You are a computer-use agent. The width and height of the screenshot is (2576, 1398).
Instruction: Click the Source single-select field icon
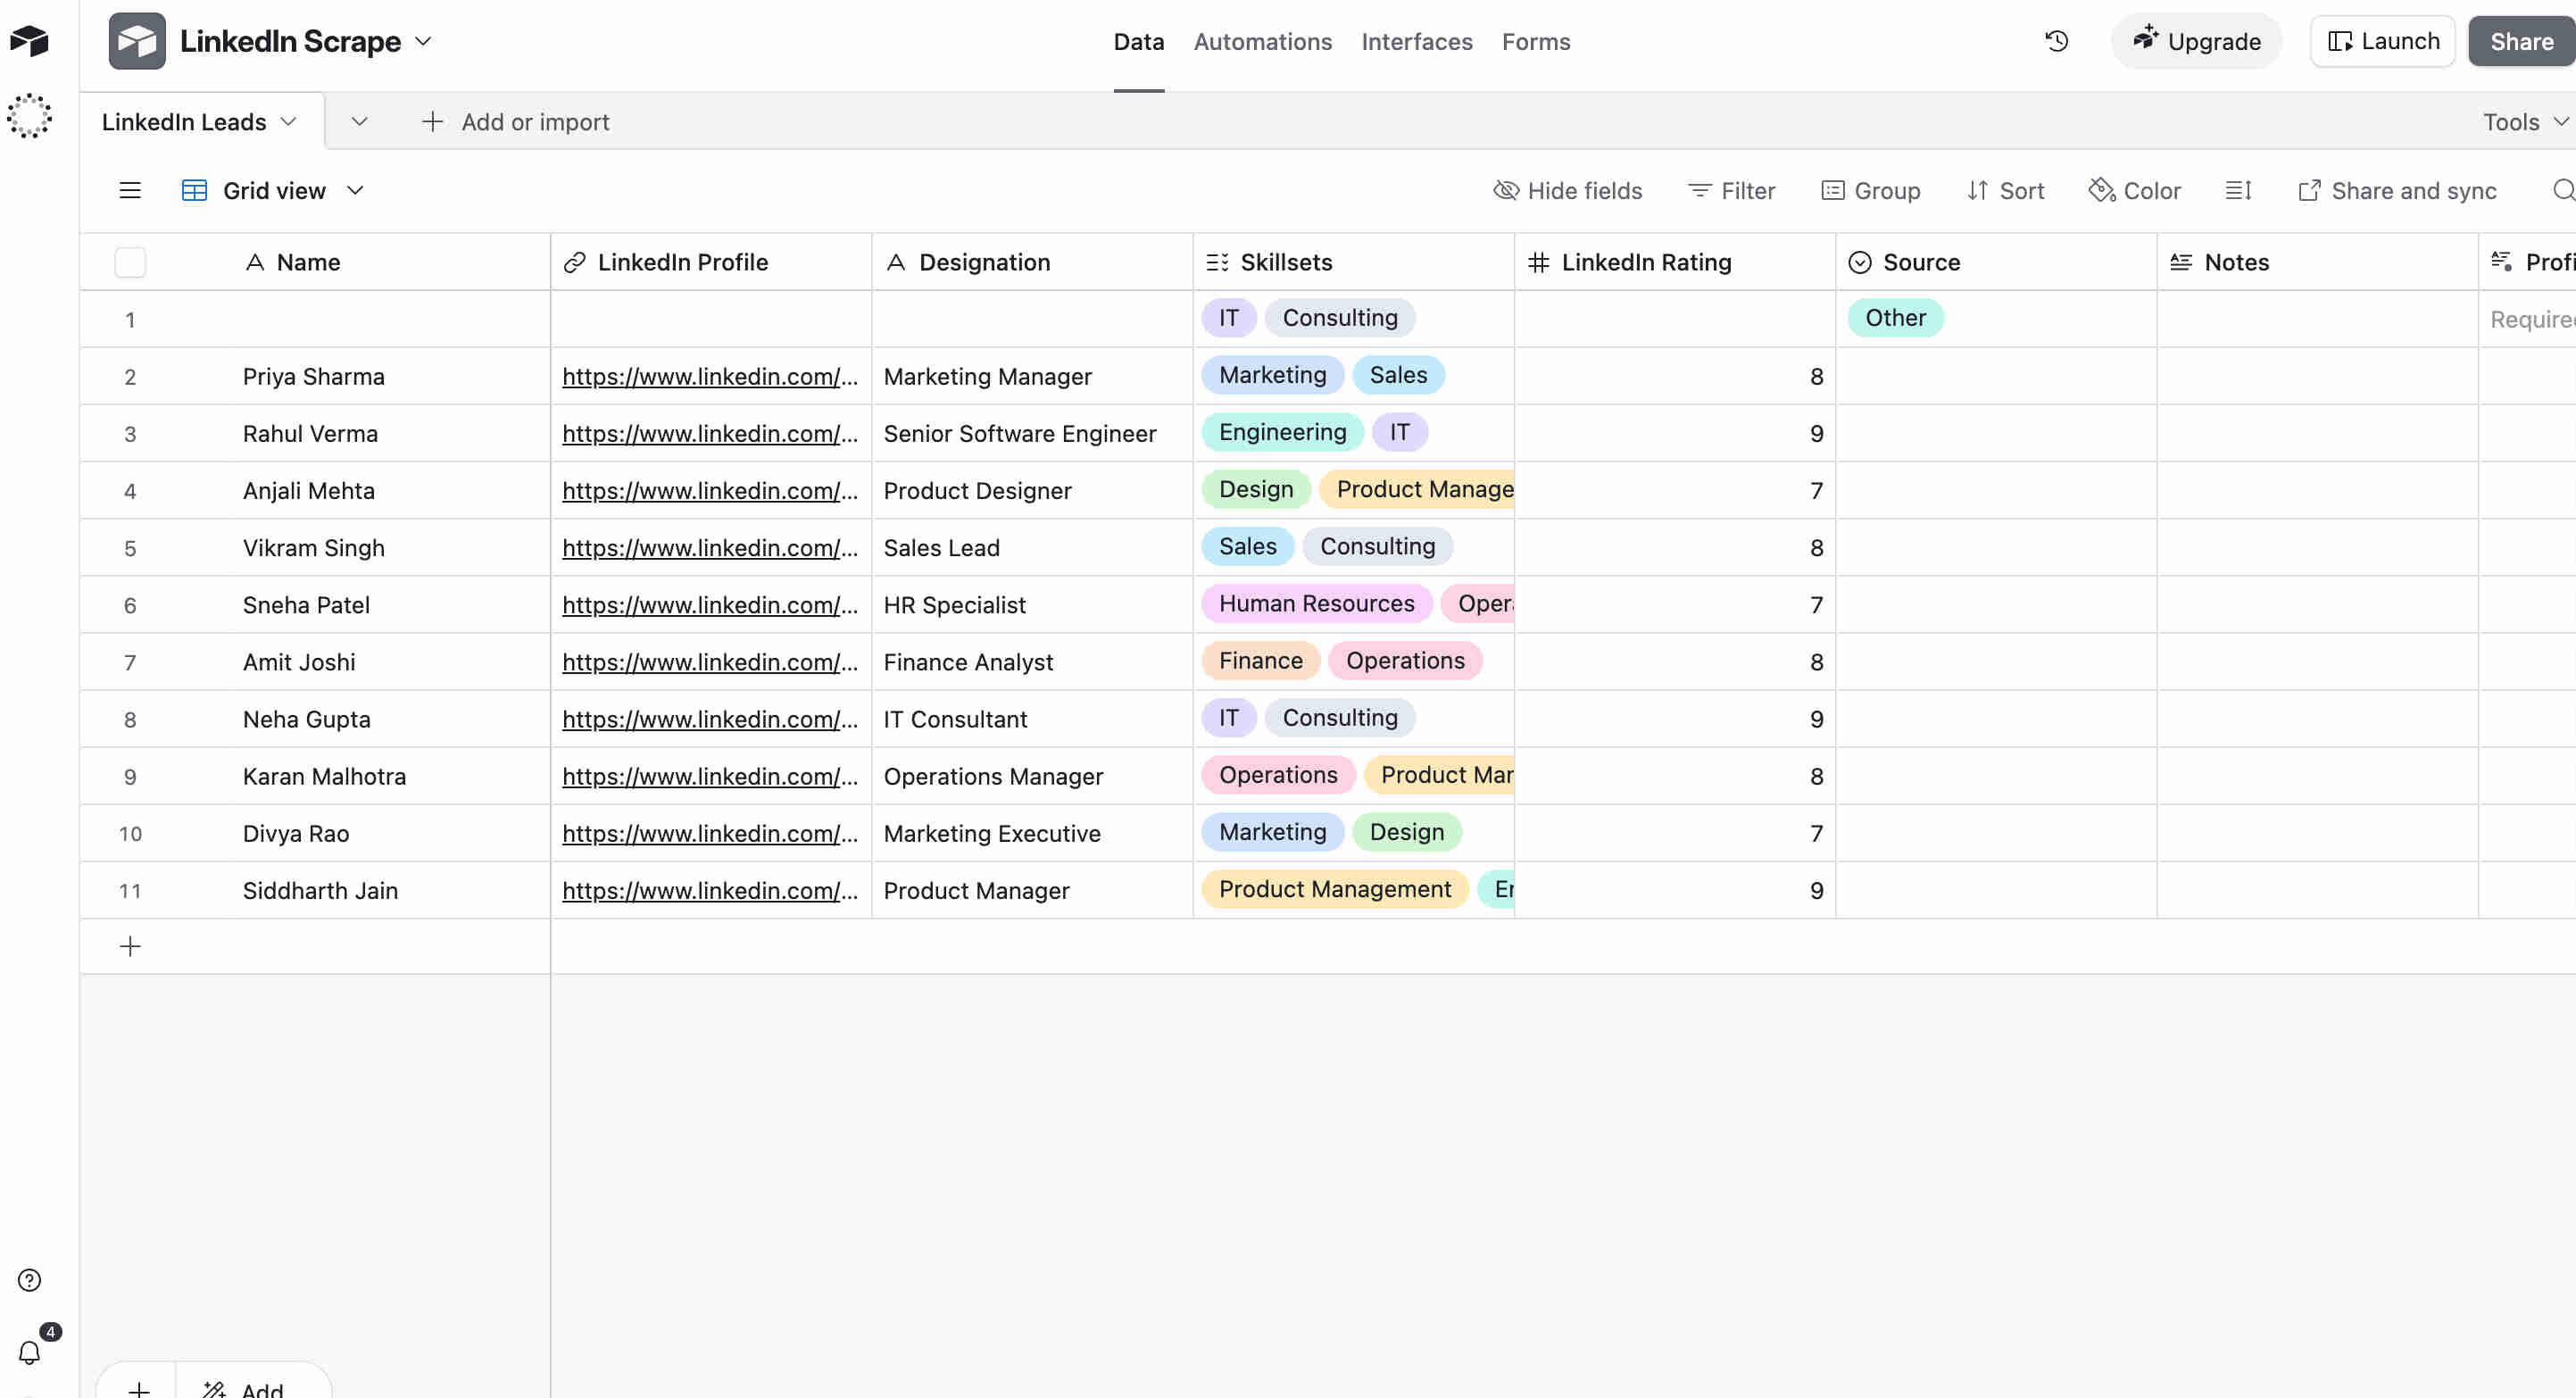point(1859,262)
